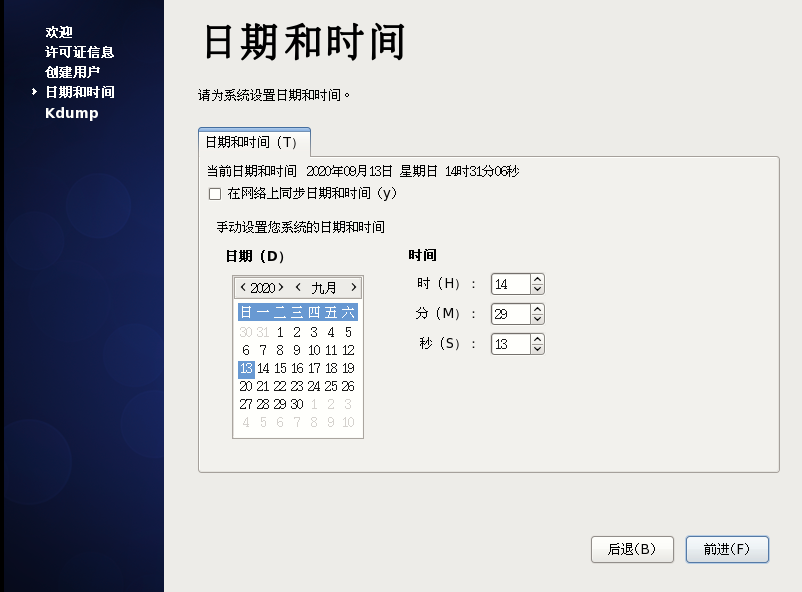
Task: Select 日期和时间 in the sidebar
Action: (80, 92)
